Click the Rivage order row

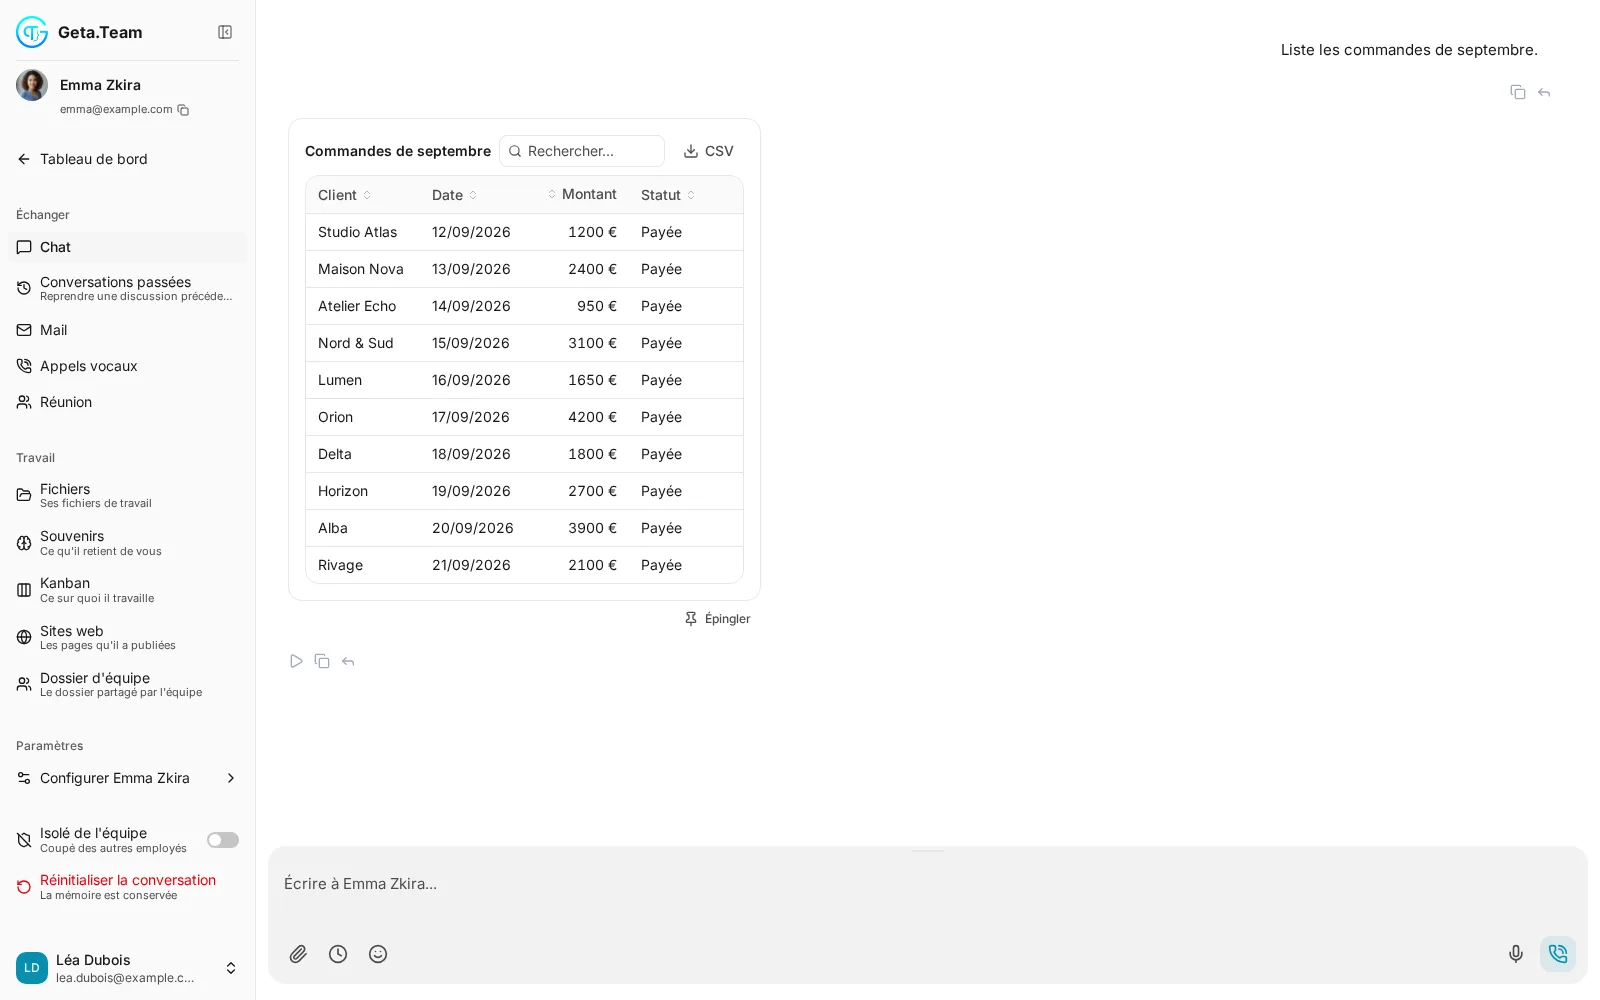tap(524, 565)
